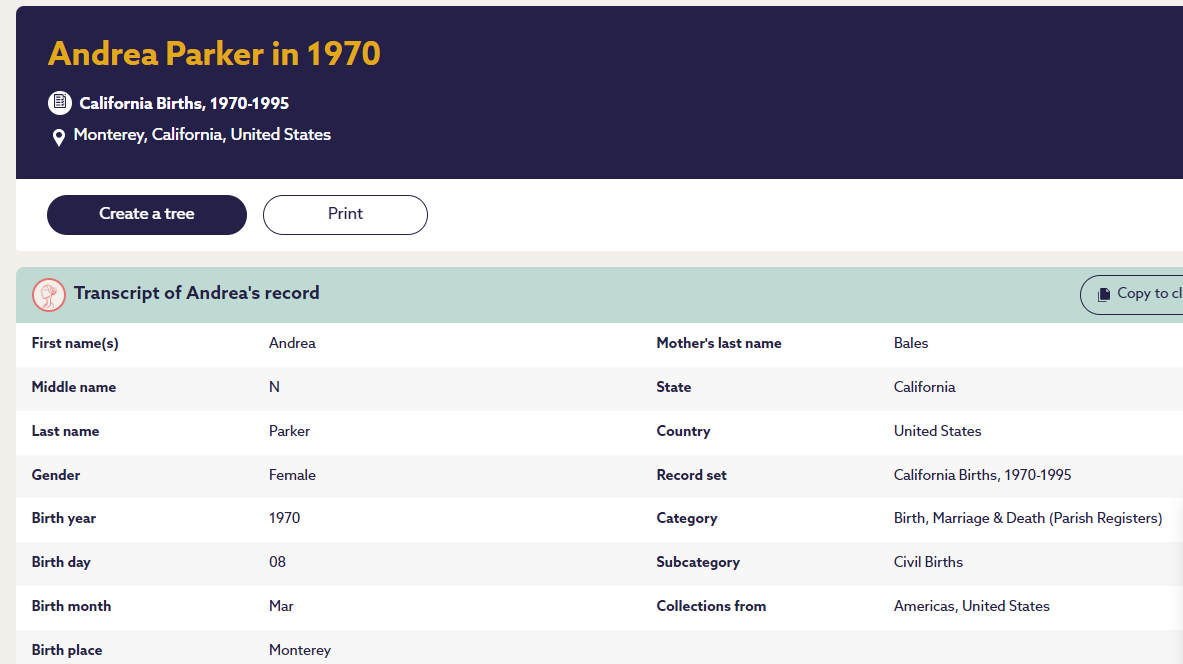Select mother's last name value Bales
This screenshot has height=664, width=1183.
[x=911, y=343]
